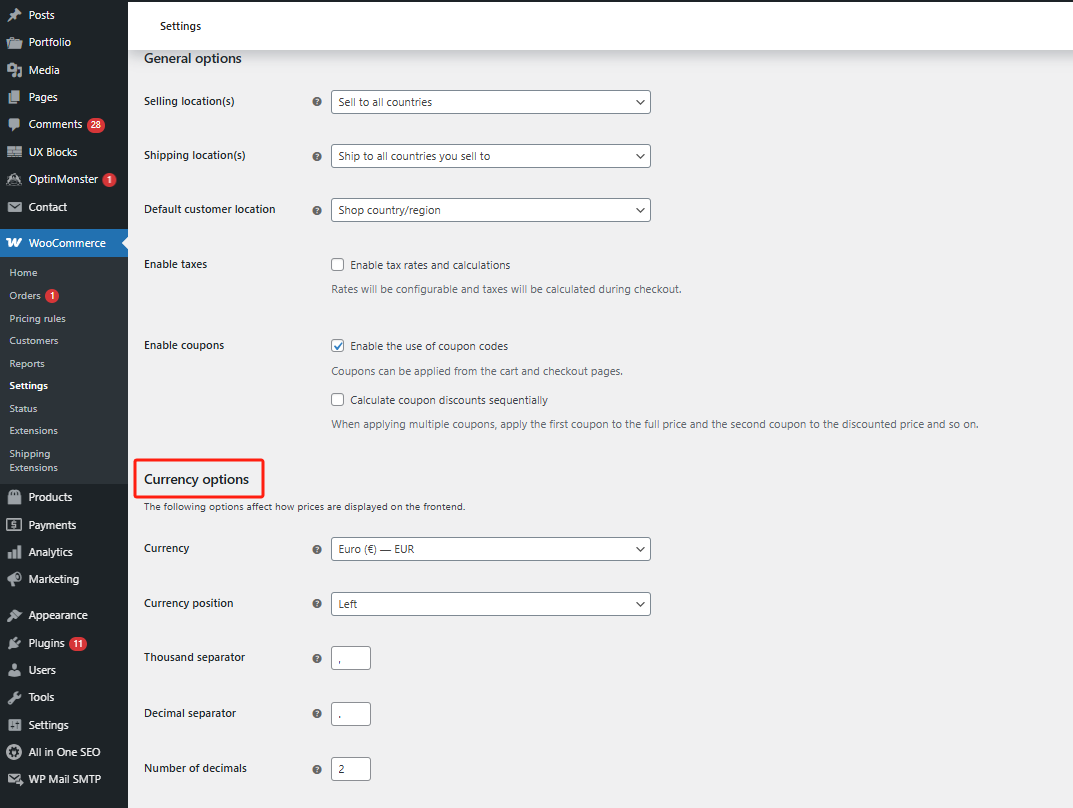Click the Marketing megaphone icon
Screen dimensions: 1073x808
14,579
